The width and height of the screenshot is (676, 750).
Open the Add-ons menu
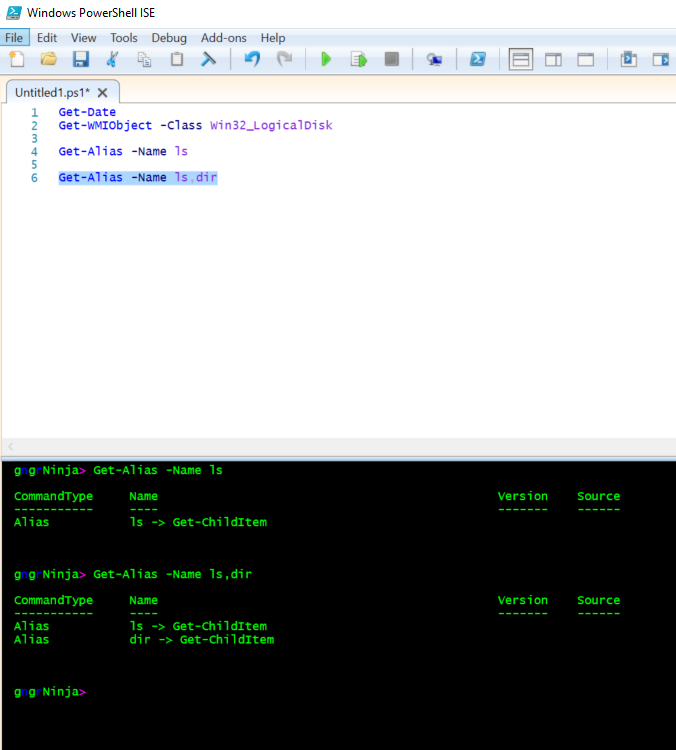(224, 37)
